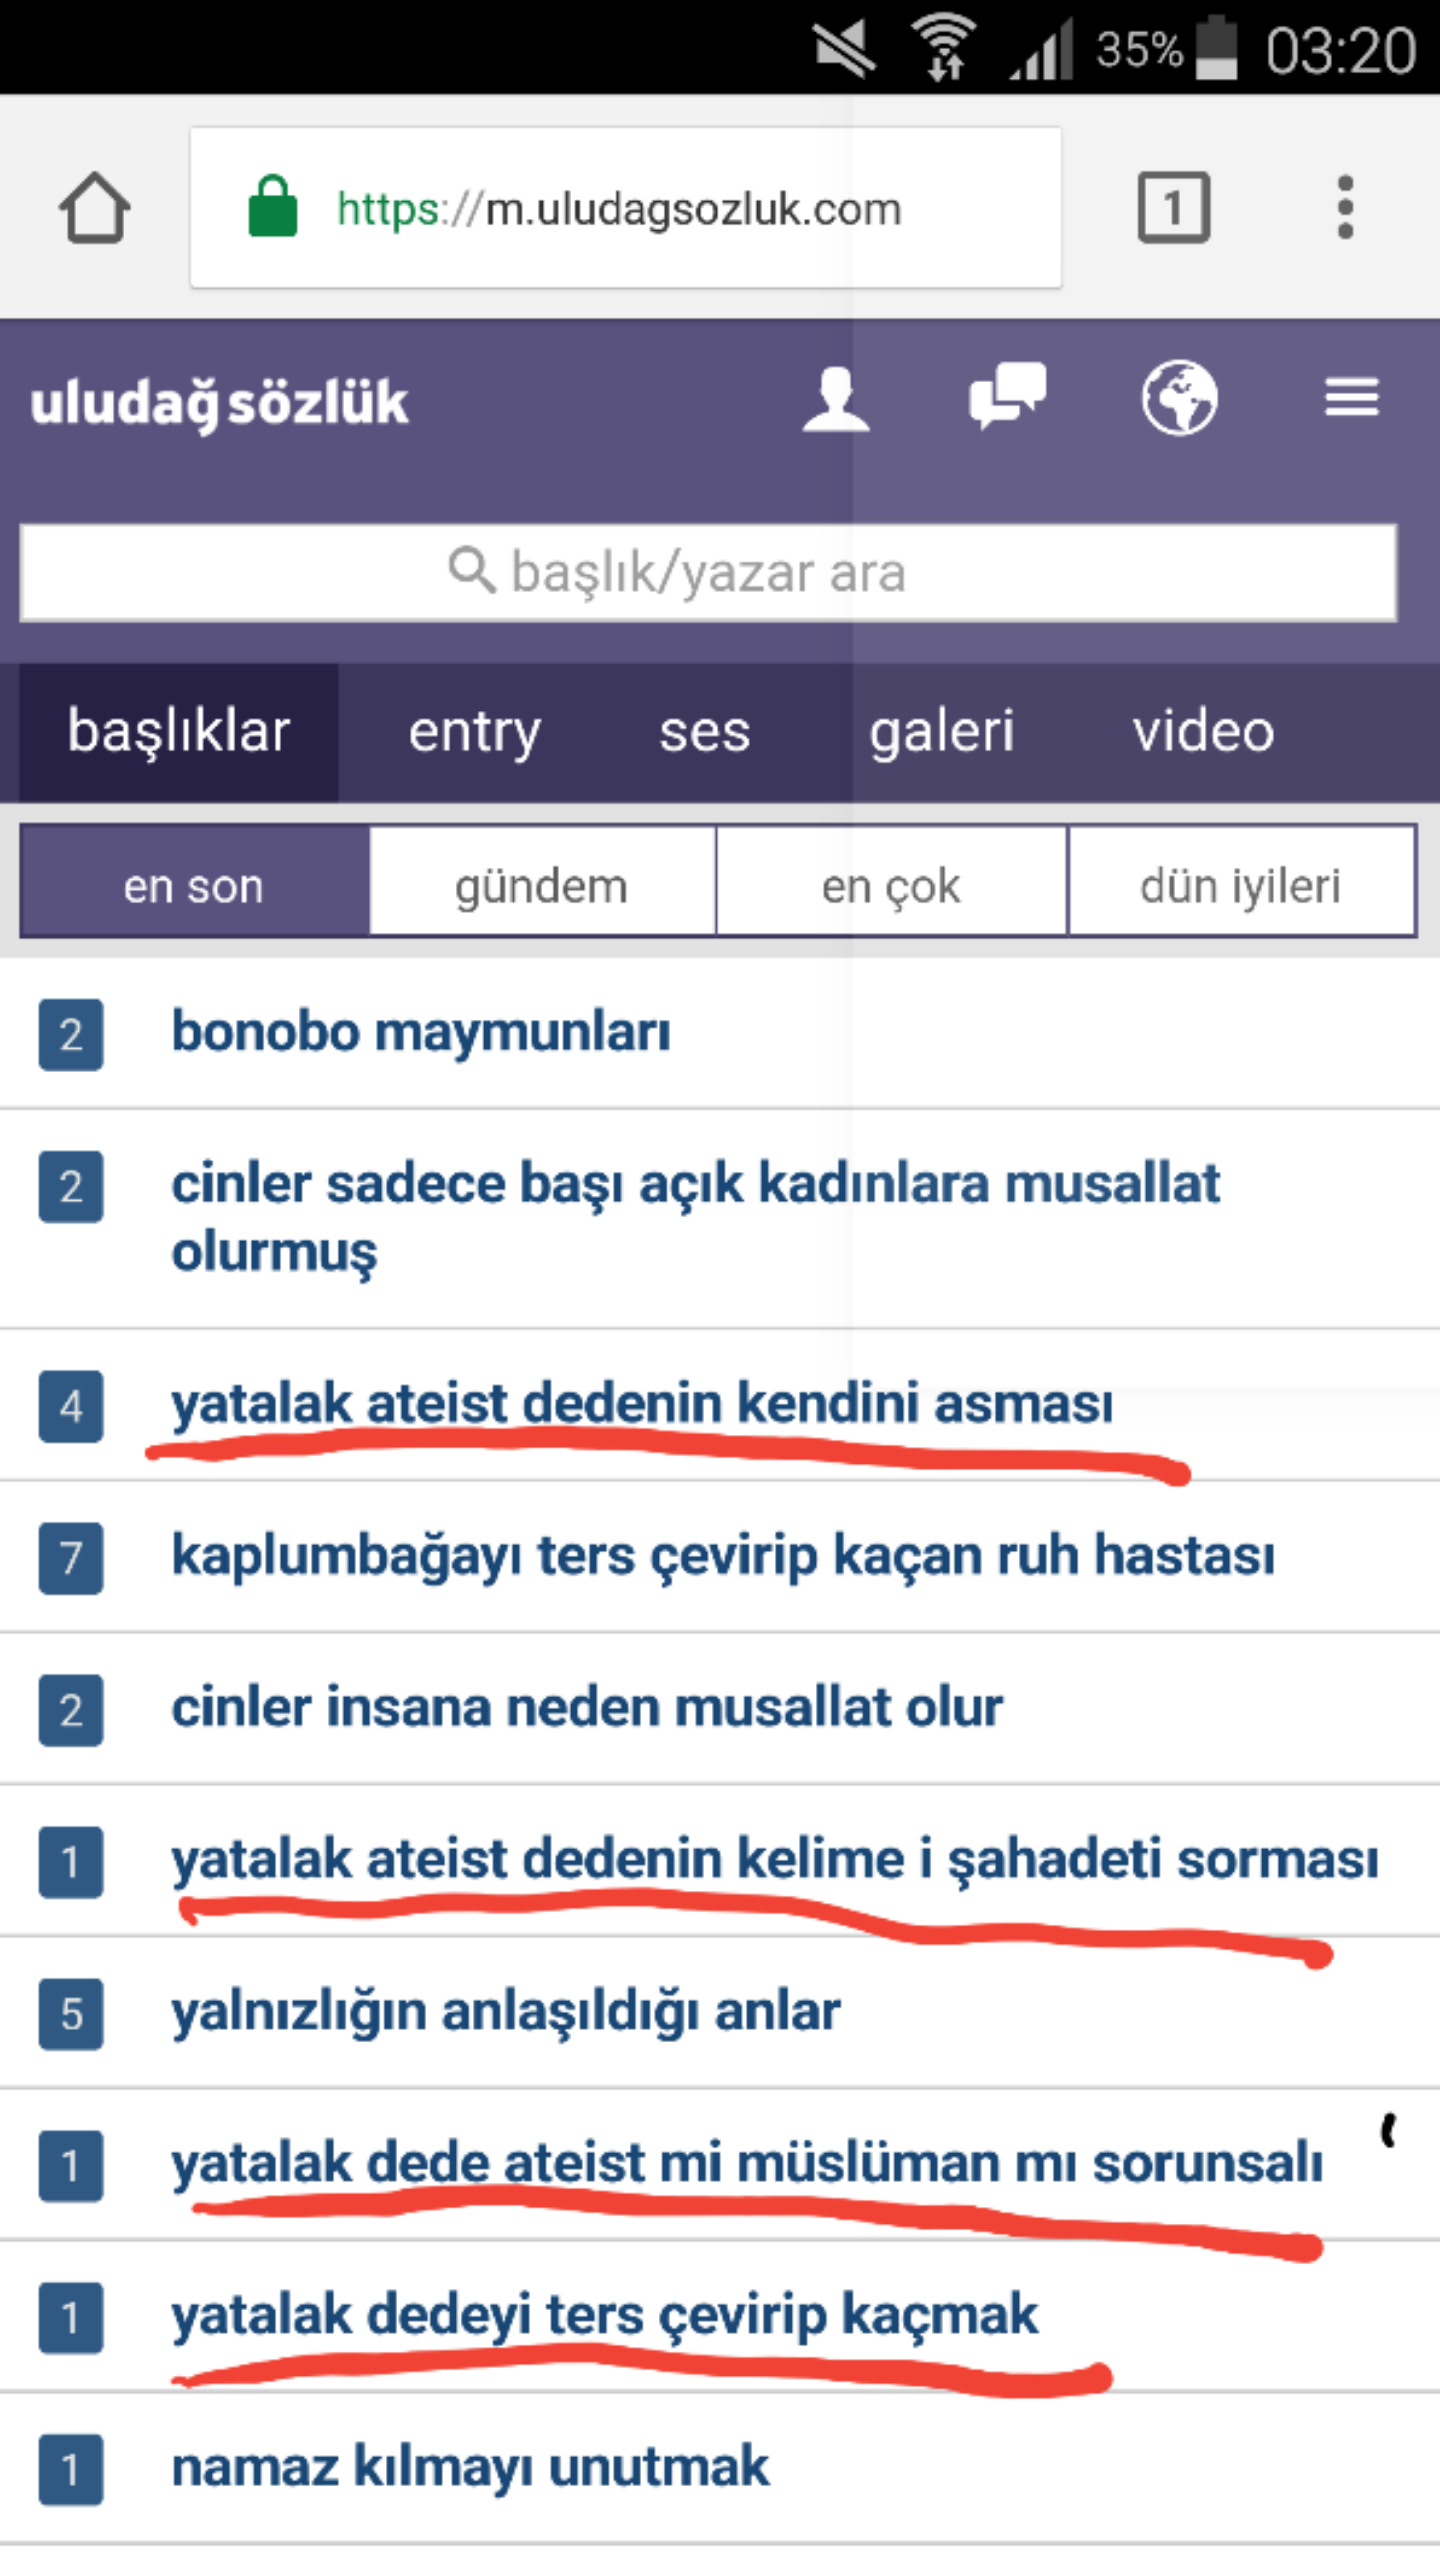Open the hamburger menu
Image resolution: width=1440 pixels, height=2560 pixels.
[1351, 398]
